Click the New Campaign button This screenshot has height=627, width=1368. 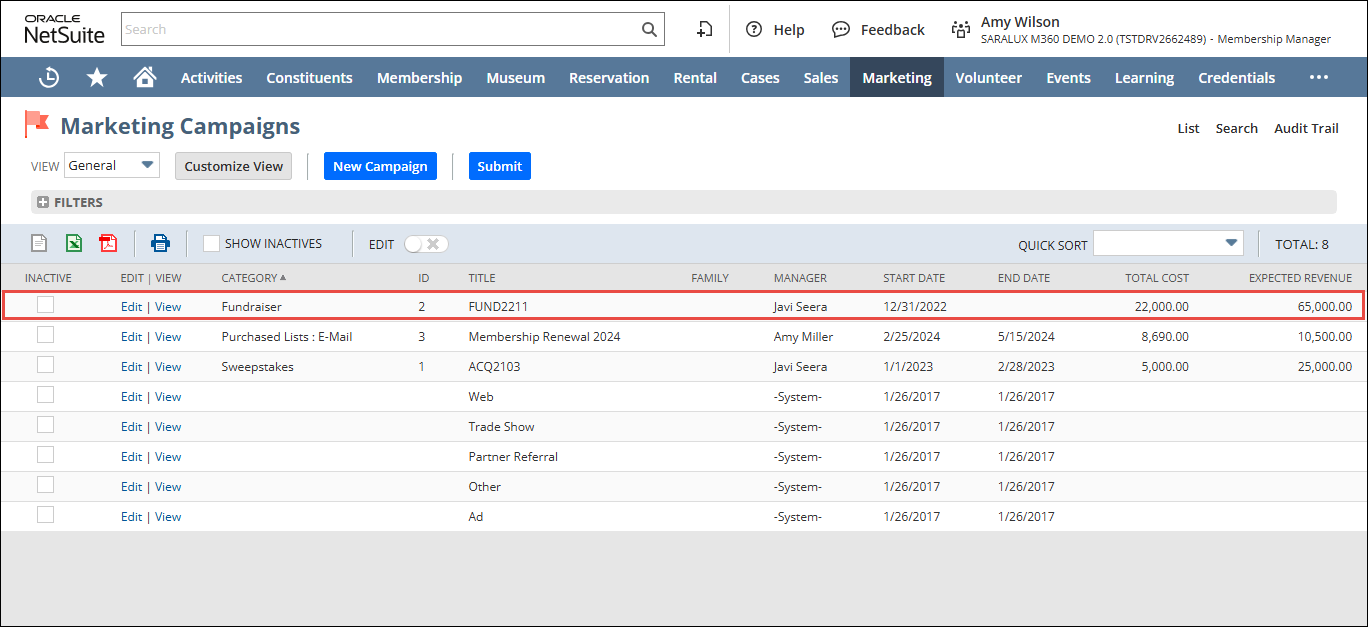[x=380, y=167]
